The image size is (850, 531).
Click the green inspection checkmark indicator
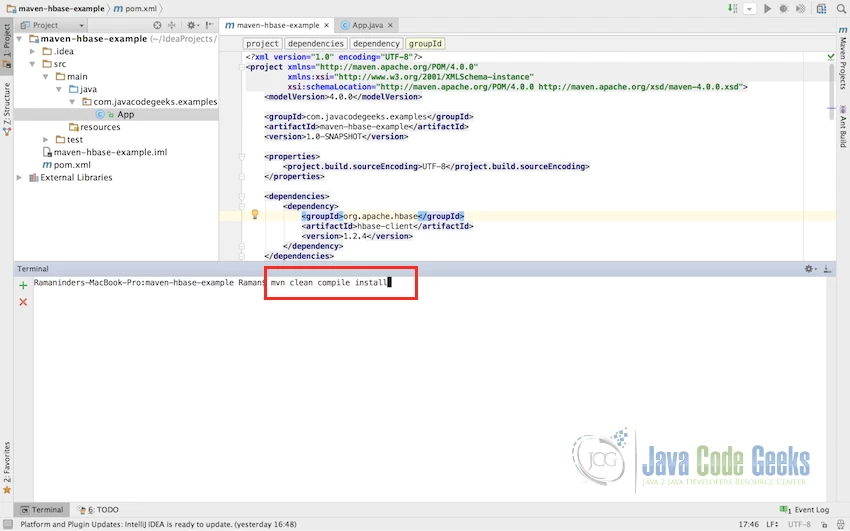click(830, 56)
